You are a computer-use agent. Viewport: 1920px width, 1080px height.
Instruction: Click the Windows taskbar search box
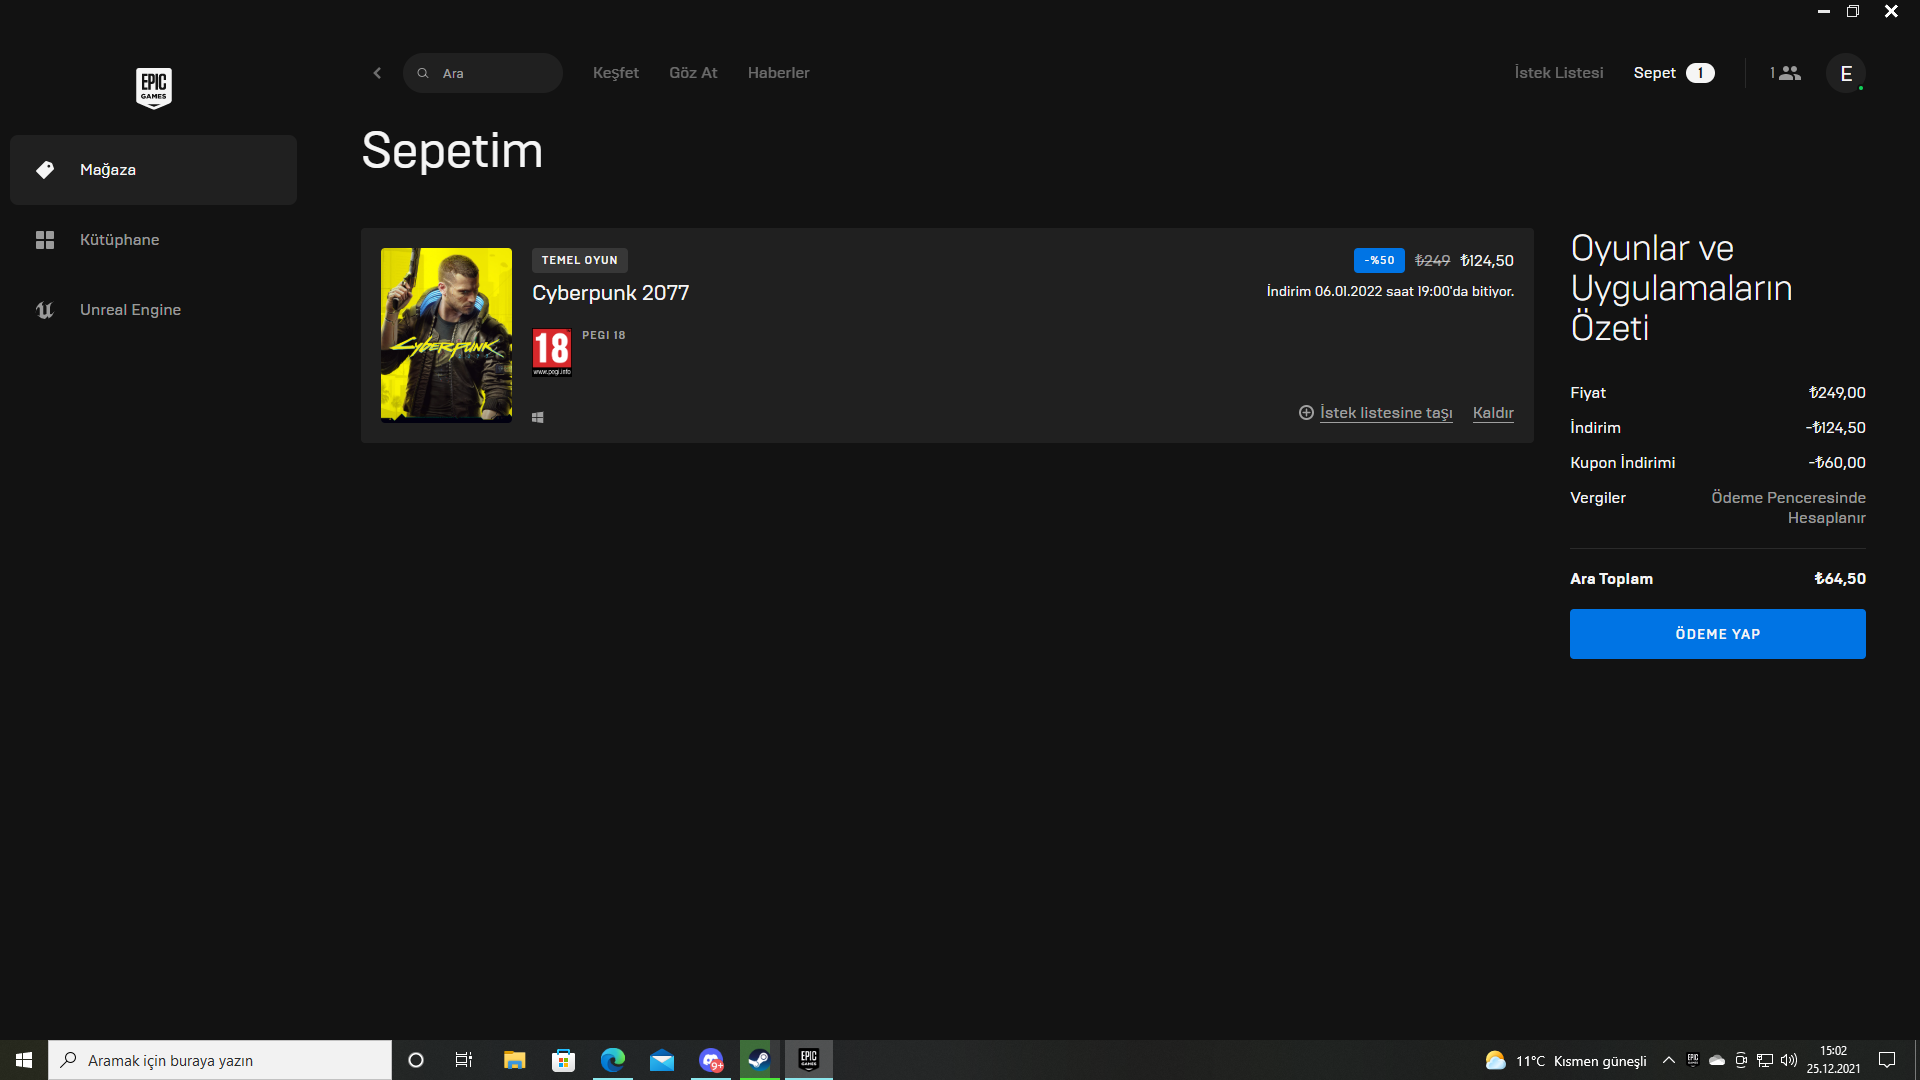point(220,1060)
